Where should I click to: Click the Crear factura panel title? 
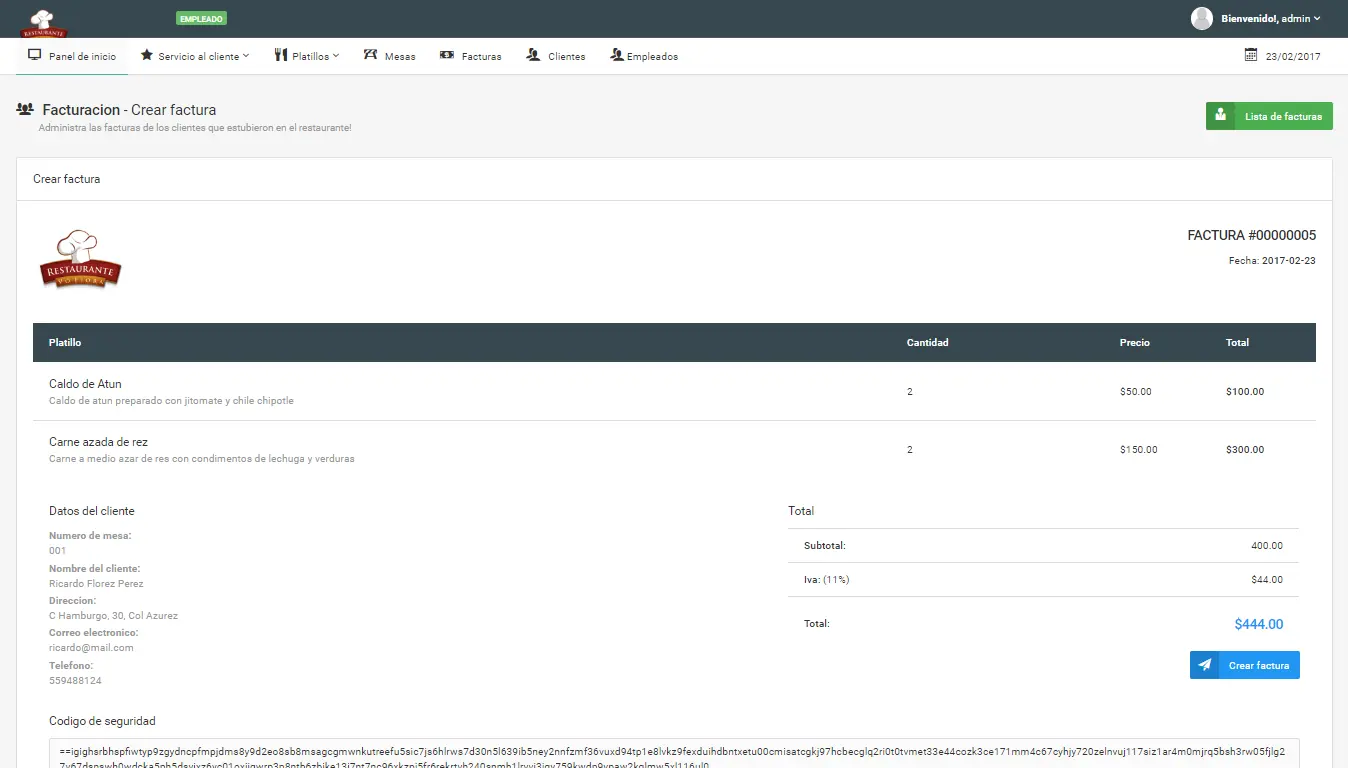(67, 179)
